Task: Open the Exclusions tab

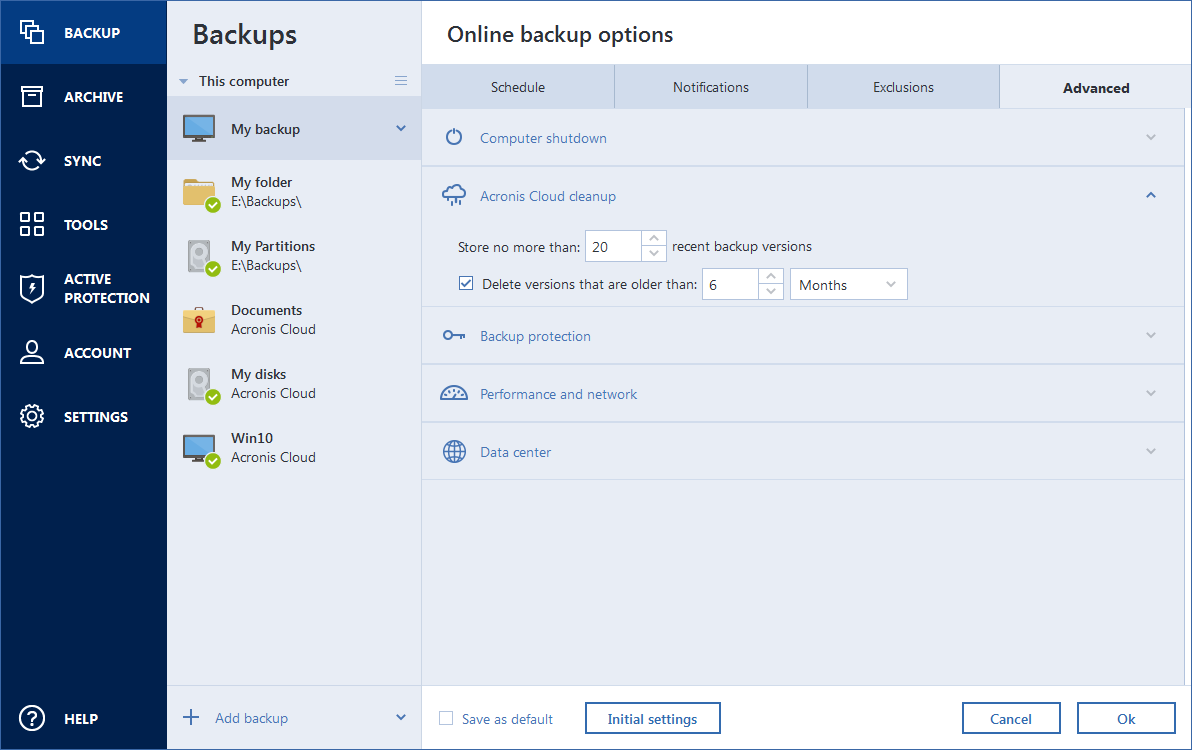Action: [903, 87]
